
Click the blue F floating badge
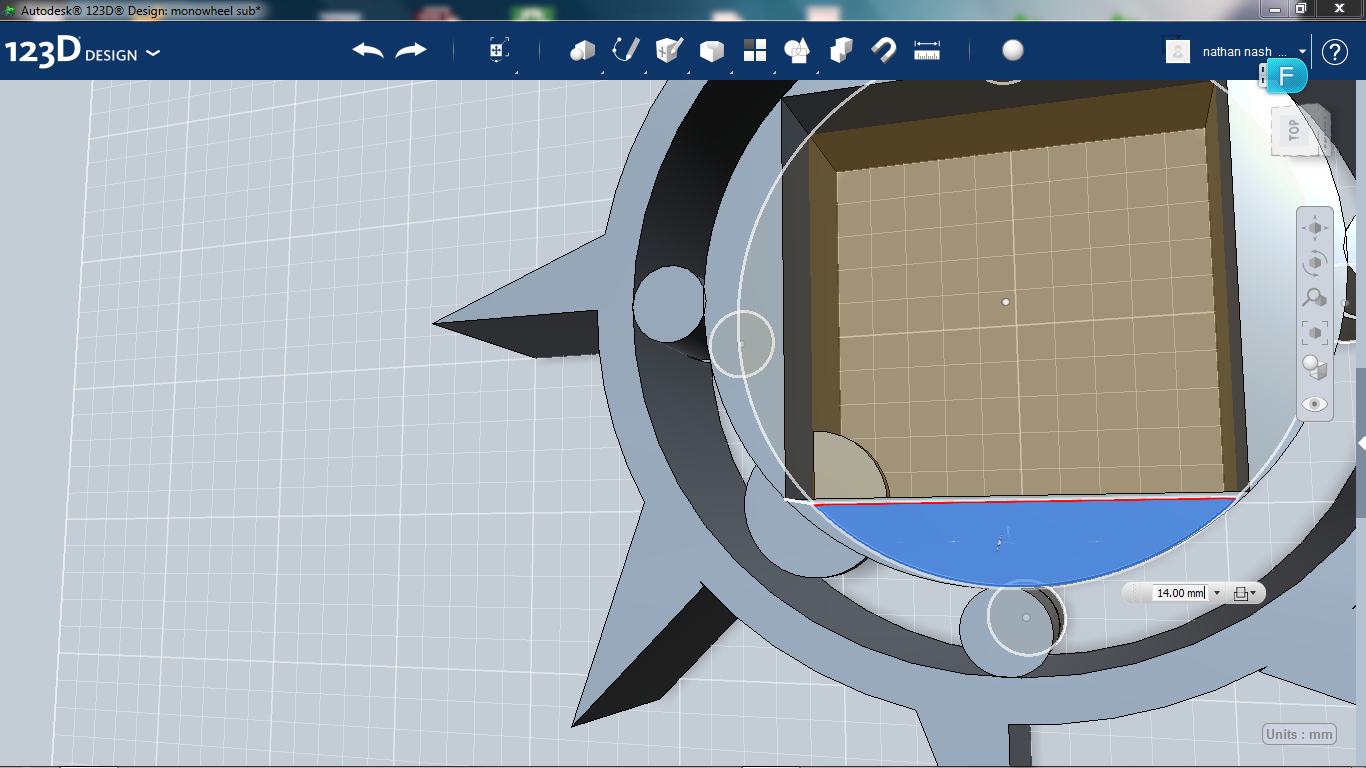[x=1287, y=77]
